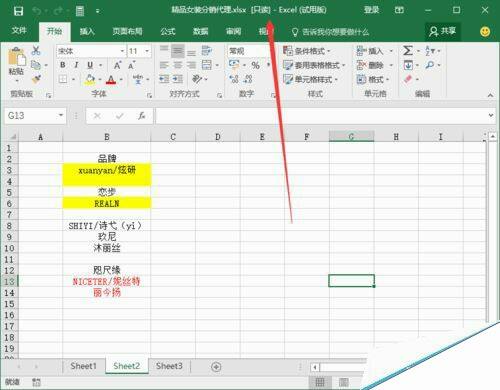Switch to the Sheet3 worksheet tab
The image size is (500, 390).
pyautogui.click(x=169, y=366)
